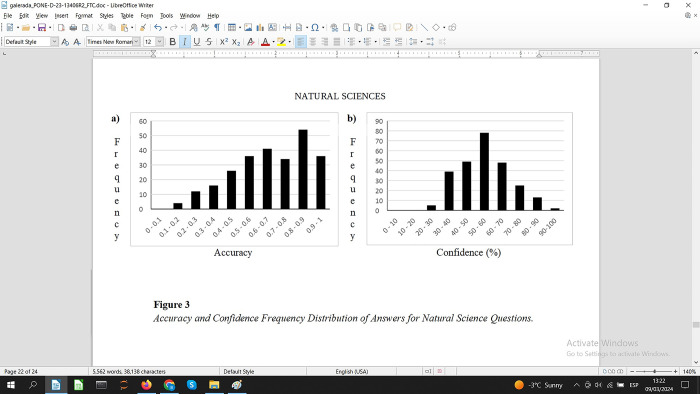Click the Confidence histogram chart

pos(469,178)
